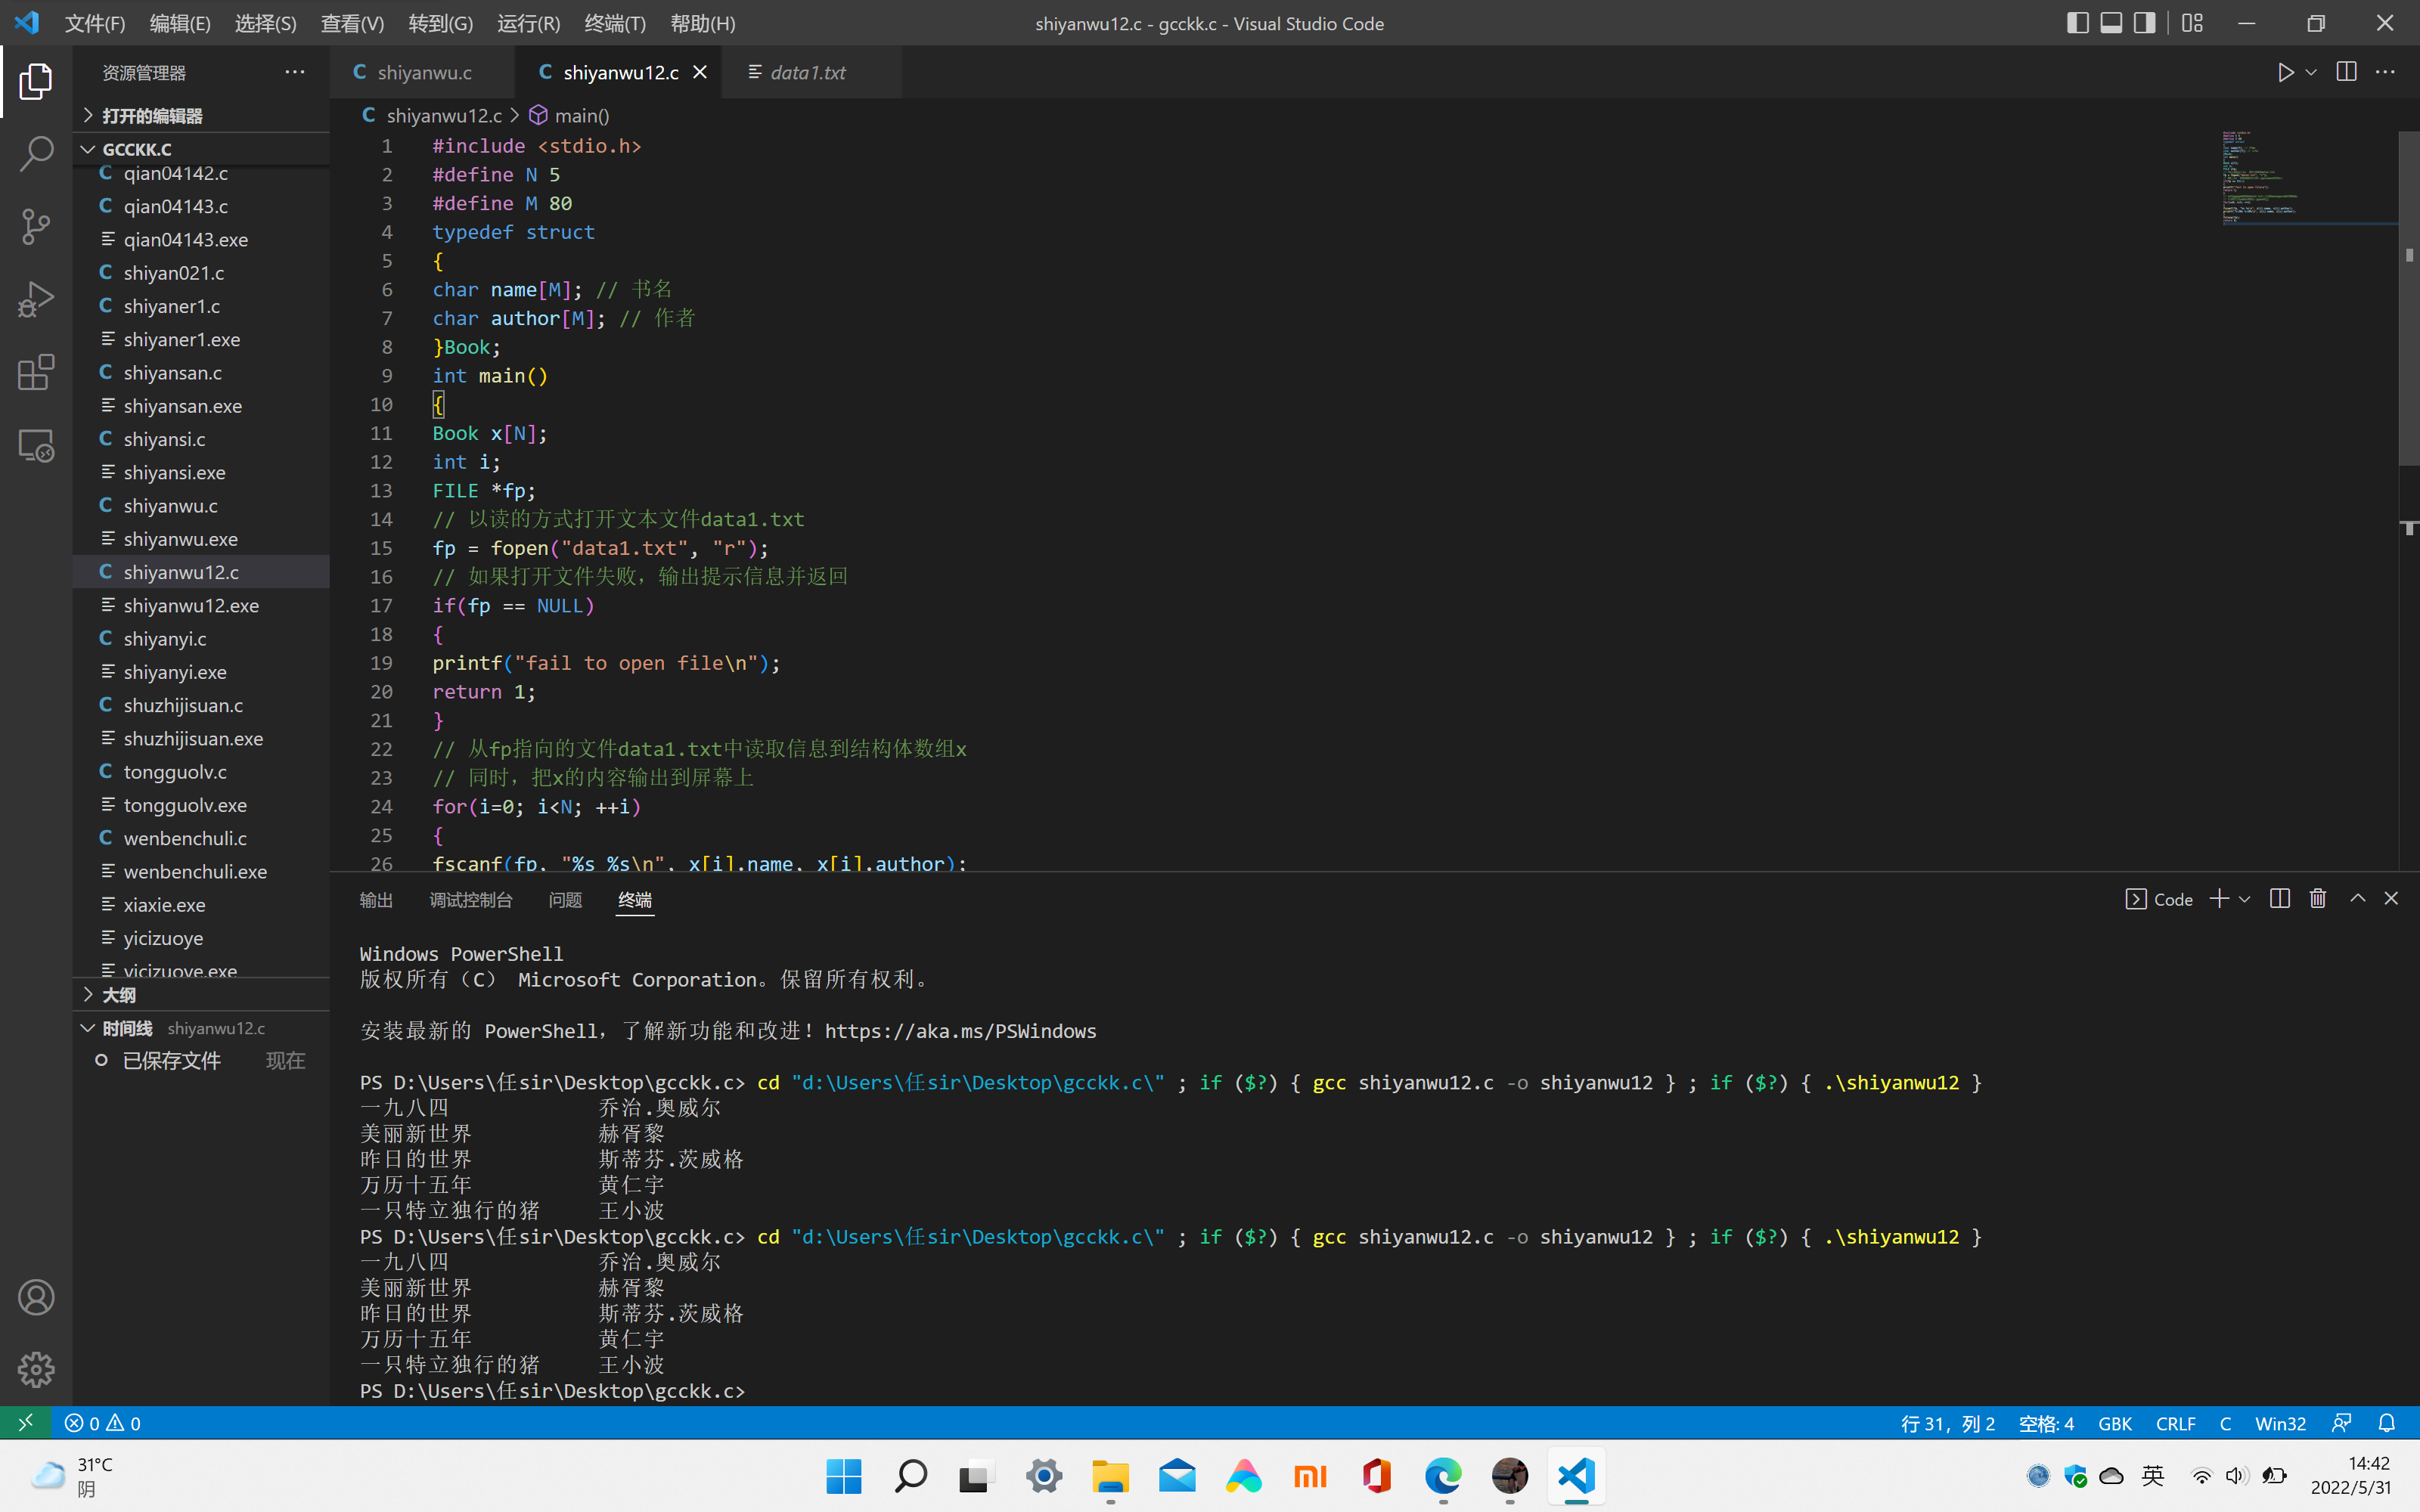Viewport: 2420px width, 1512px height.
Task: Open the remote window status indicator
Action: pos(25,1423)
